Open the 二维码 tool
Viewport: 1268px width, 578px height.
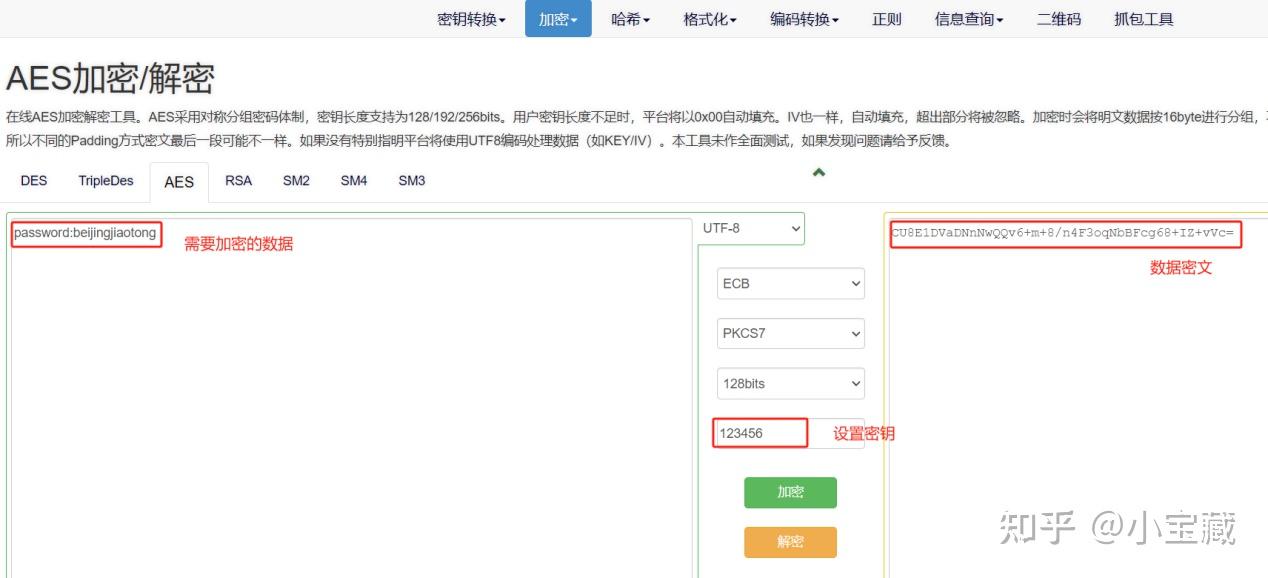point(1057,18)
